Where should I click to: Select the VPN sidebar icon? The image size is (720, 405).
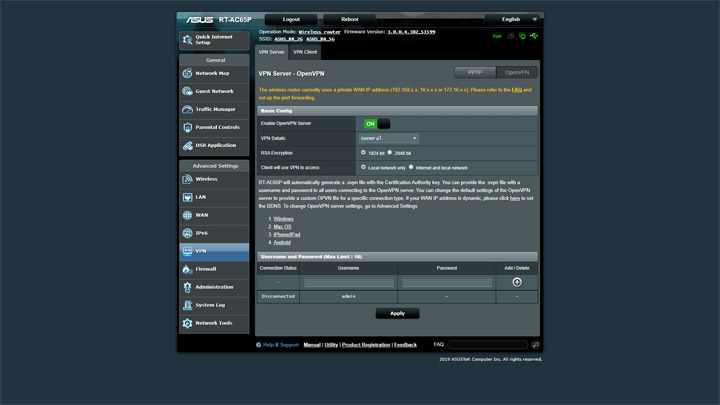[187, 251]
